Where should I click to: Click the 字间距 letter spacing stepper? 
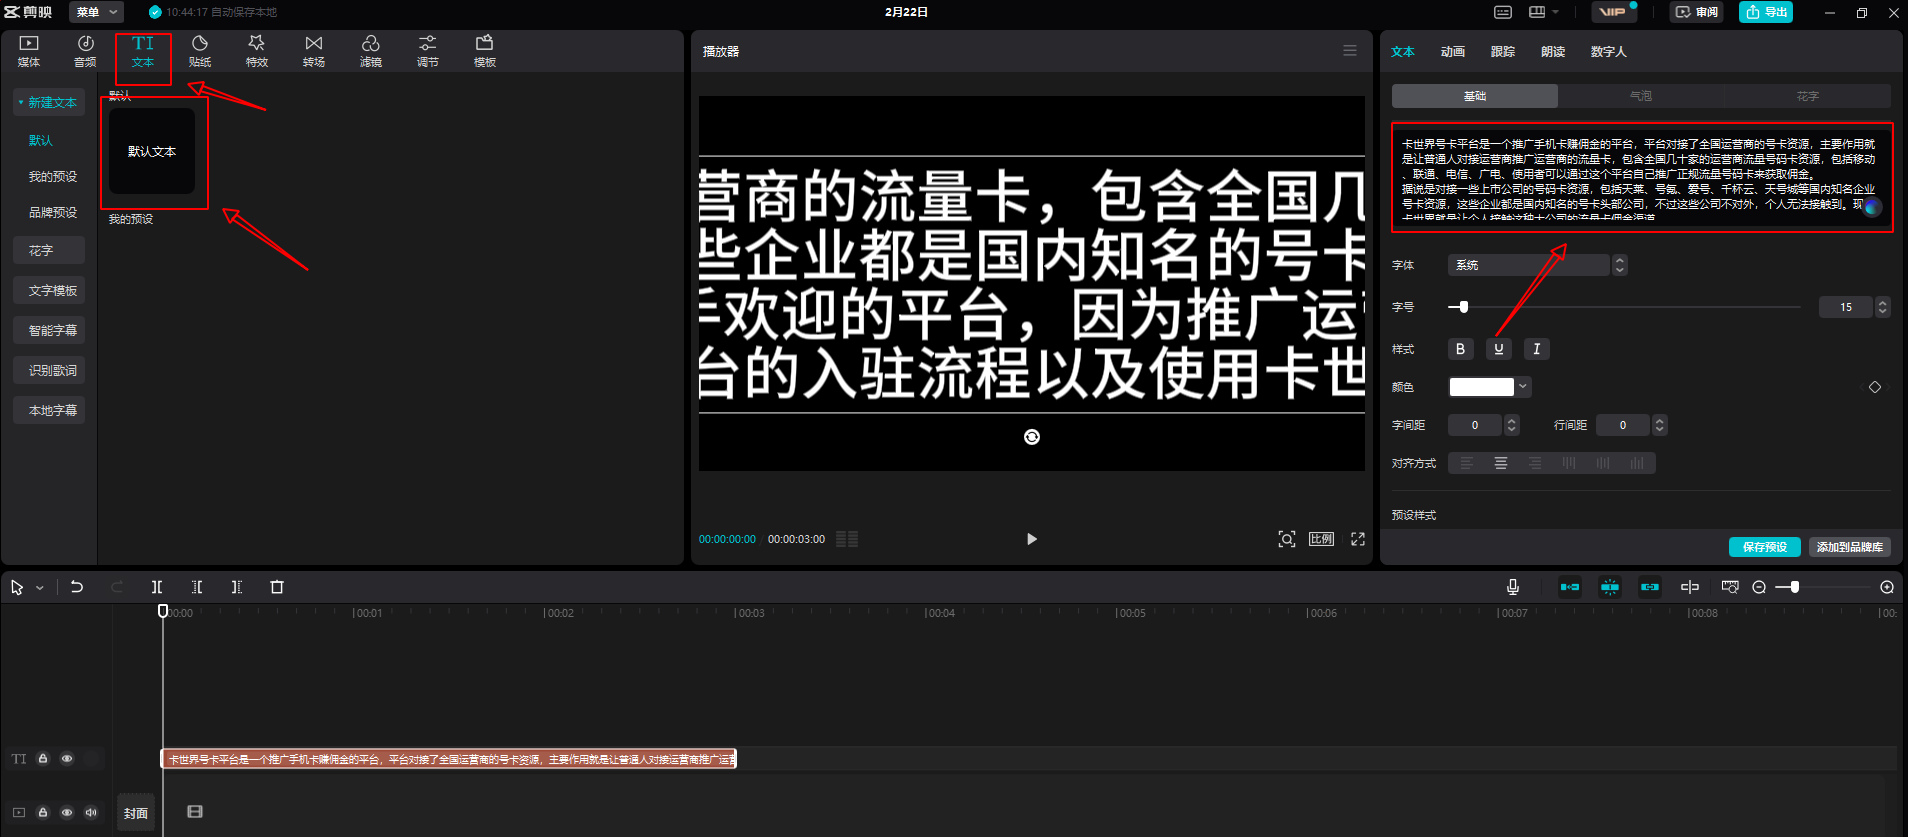(x=1512, y=425)
